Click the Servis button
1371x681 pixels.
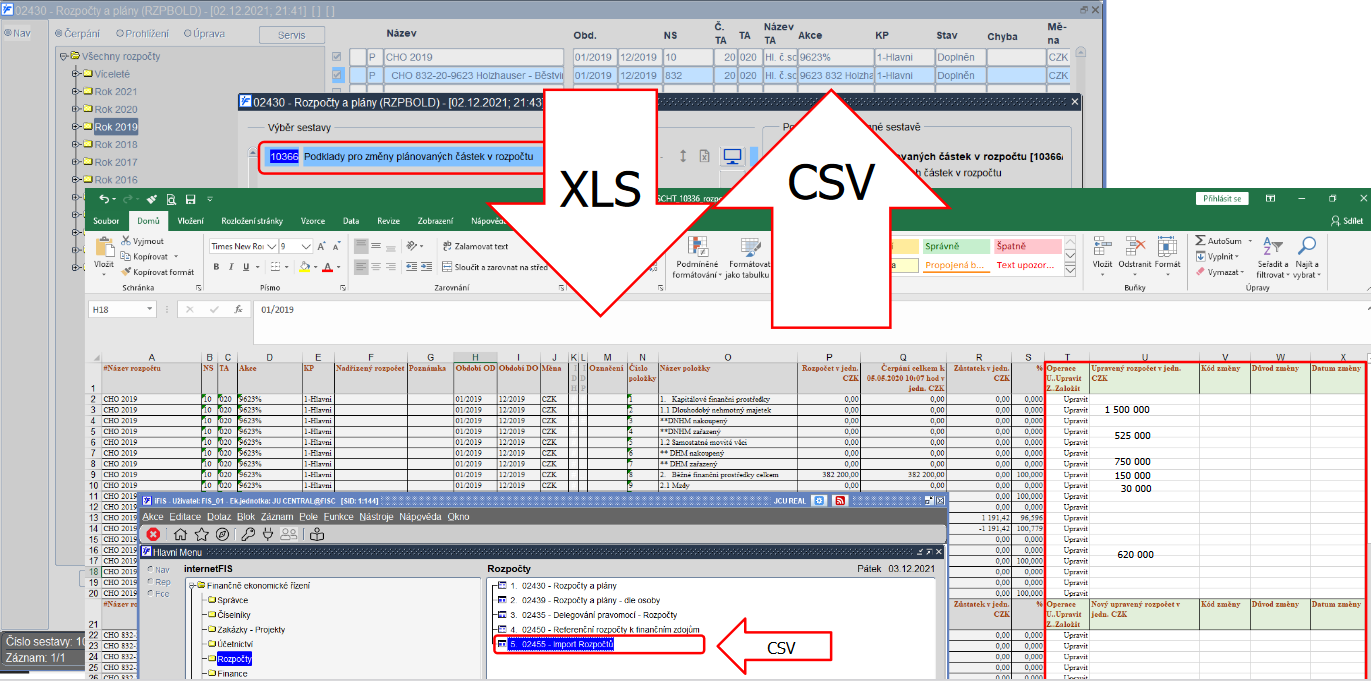[x=292, y=35]
